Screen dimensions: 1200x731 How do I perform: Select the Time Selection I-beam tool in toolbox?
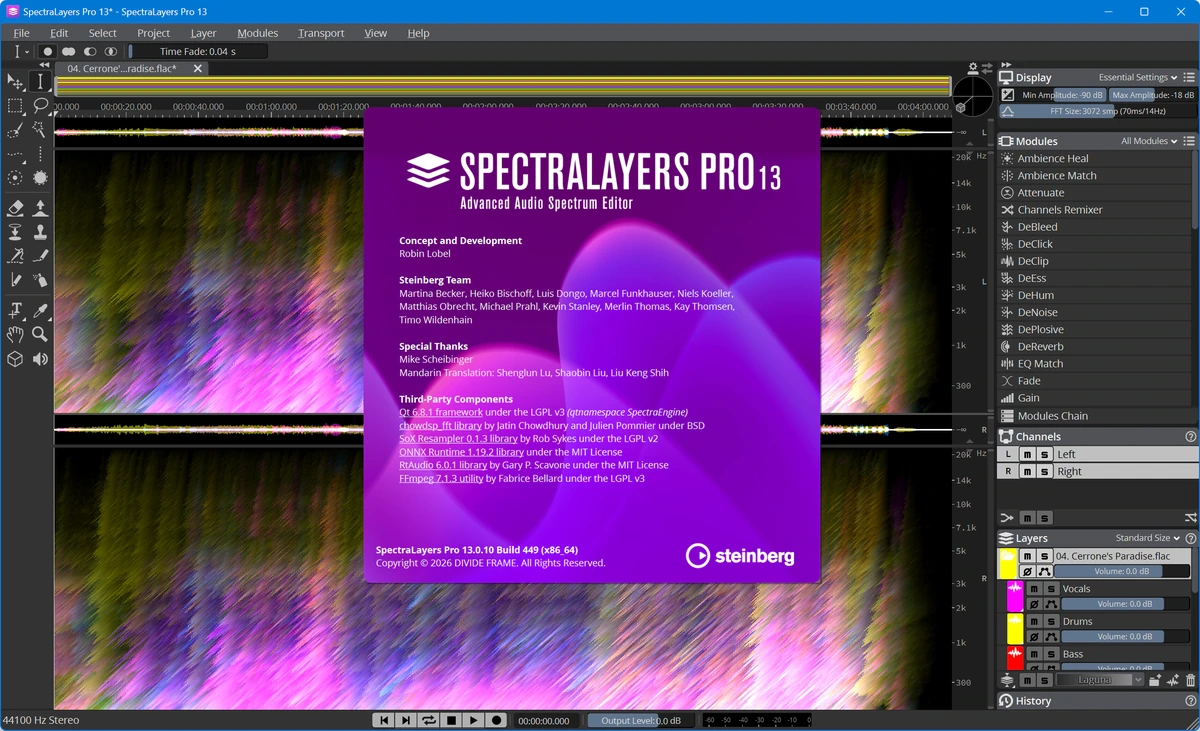[x=40, y=81]
